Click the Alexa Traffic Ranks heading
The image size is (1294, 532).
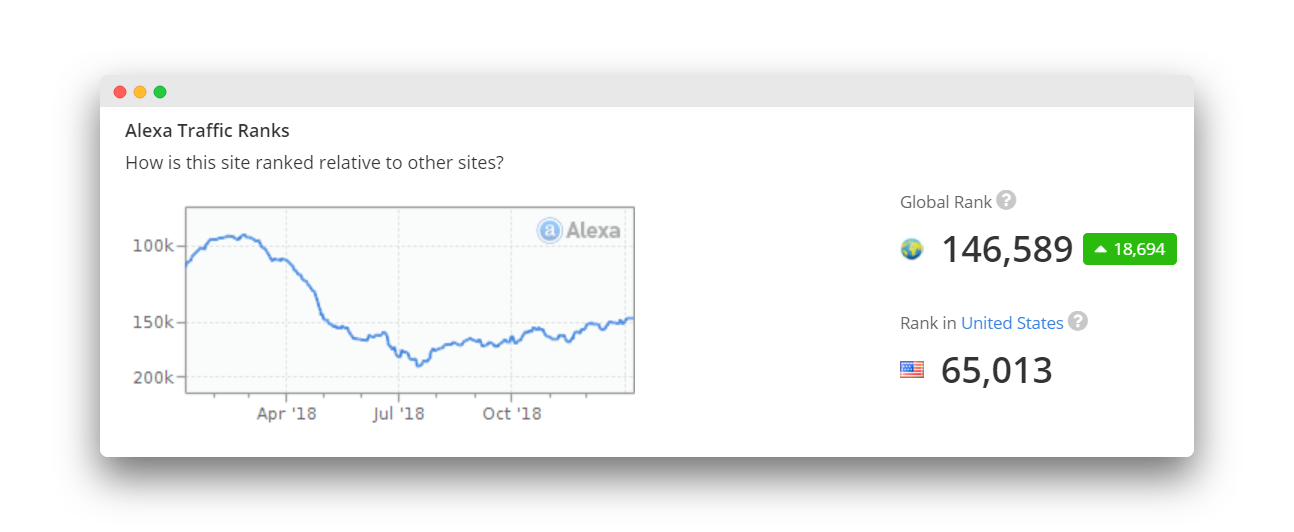[x=207, y=130]
